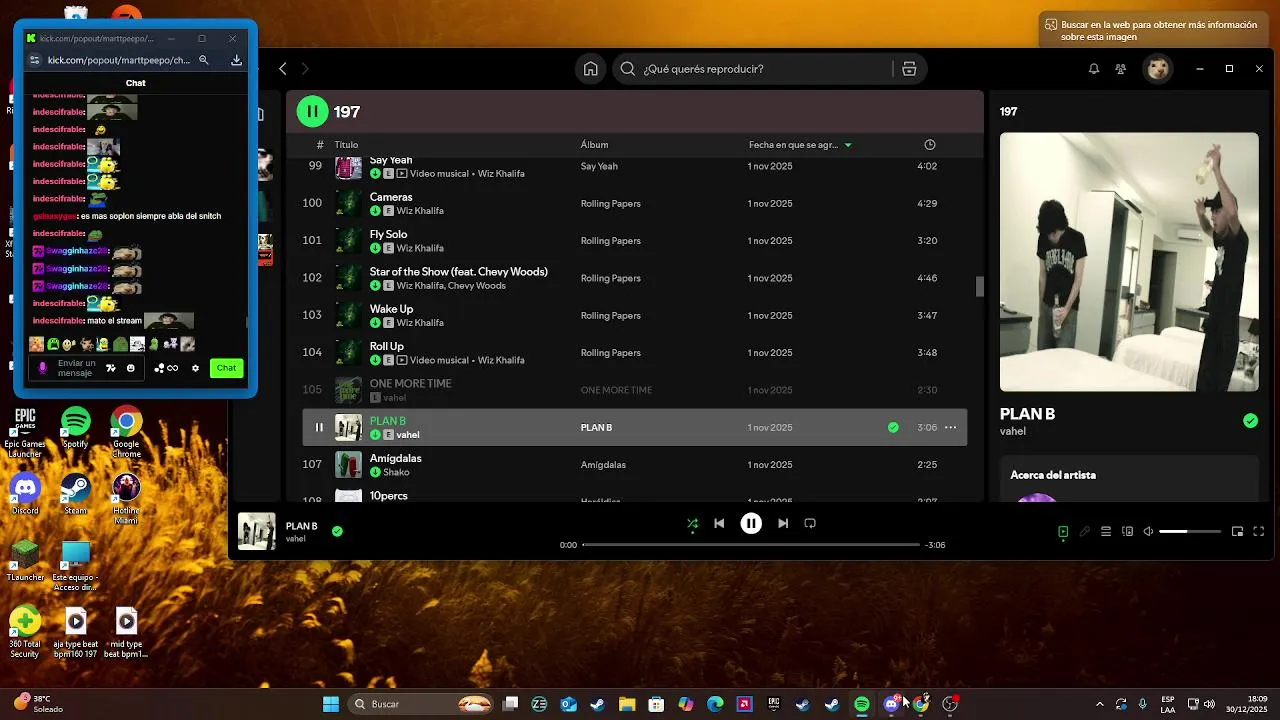Click the taskbar Buscar search box
The width and height of the screenshot is (1280, 720).
[x=422, y=704]
